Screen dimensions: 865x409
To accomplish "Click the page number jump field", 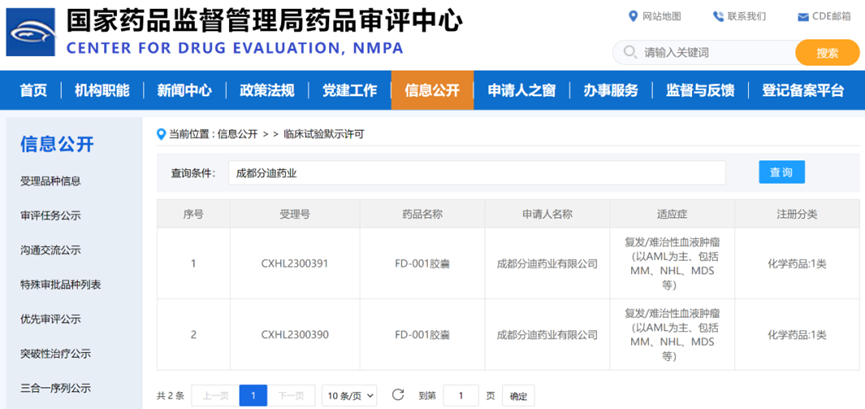I will point(461,395).
